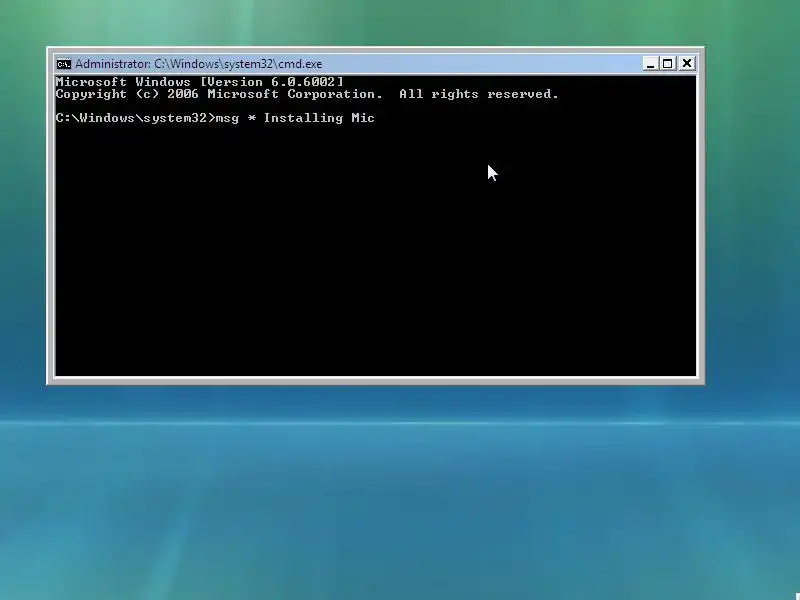Viewport: 800px width, 600px height.
Task: Open the cmd.exe system menu icon
Action: point(64,64)
